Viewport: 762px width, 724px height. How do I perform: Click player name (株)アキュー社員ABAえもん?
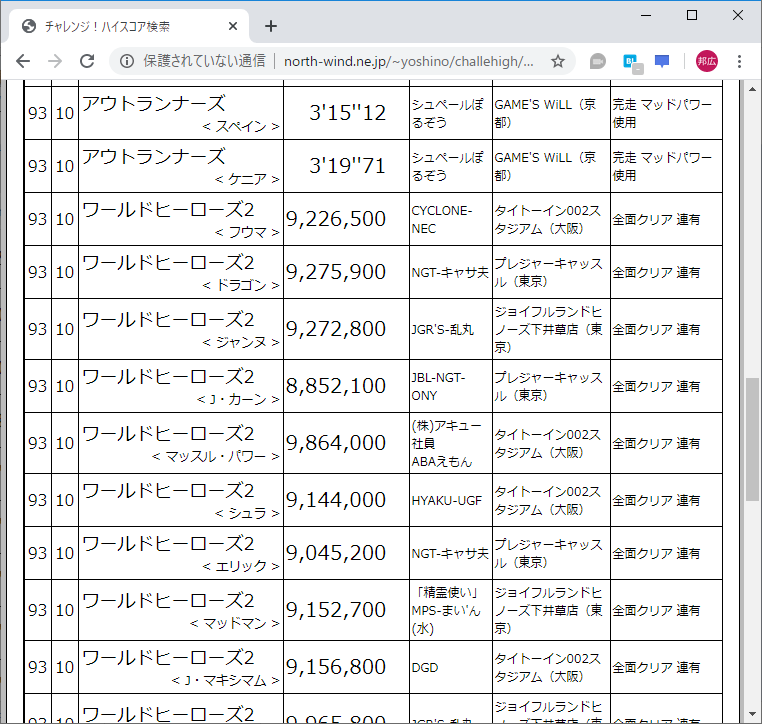[446, 444]
